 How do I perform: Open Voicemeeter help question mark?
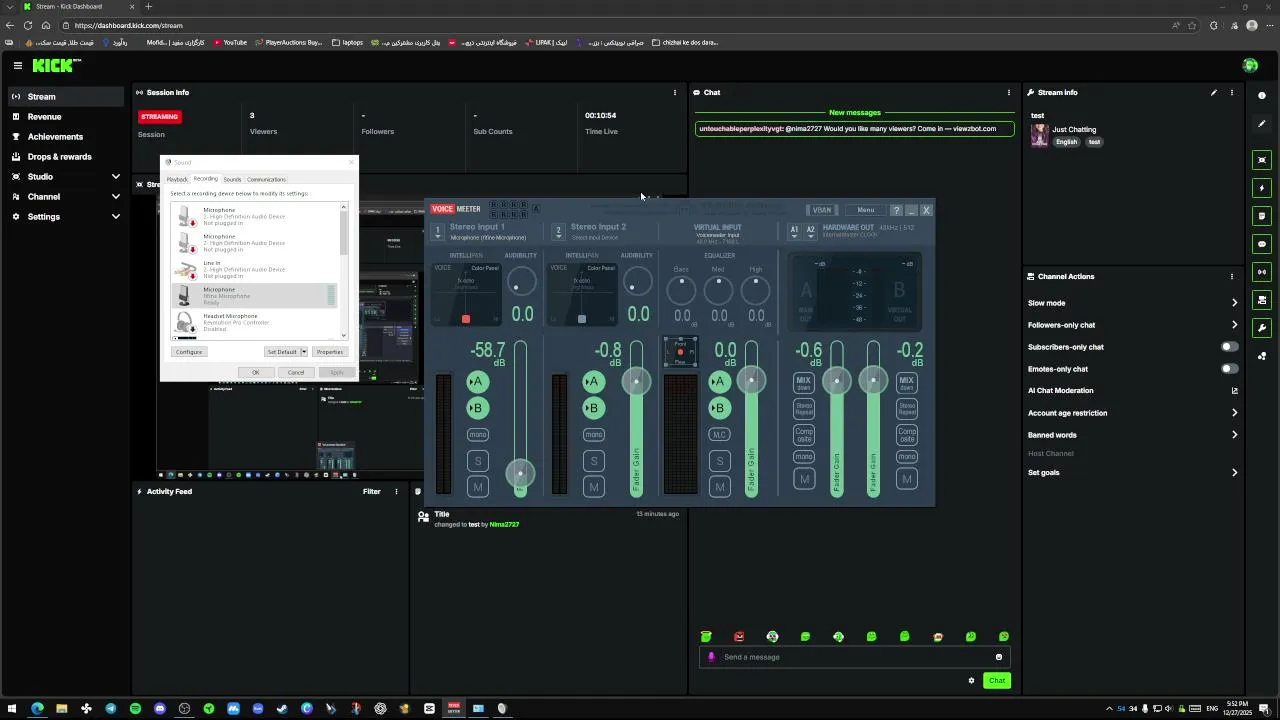coord(896,210)
